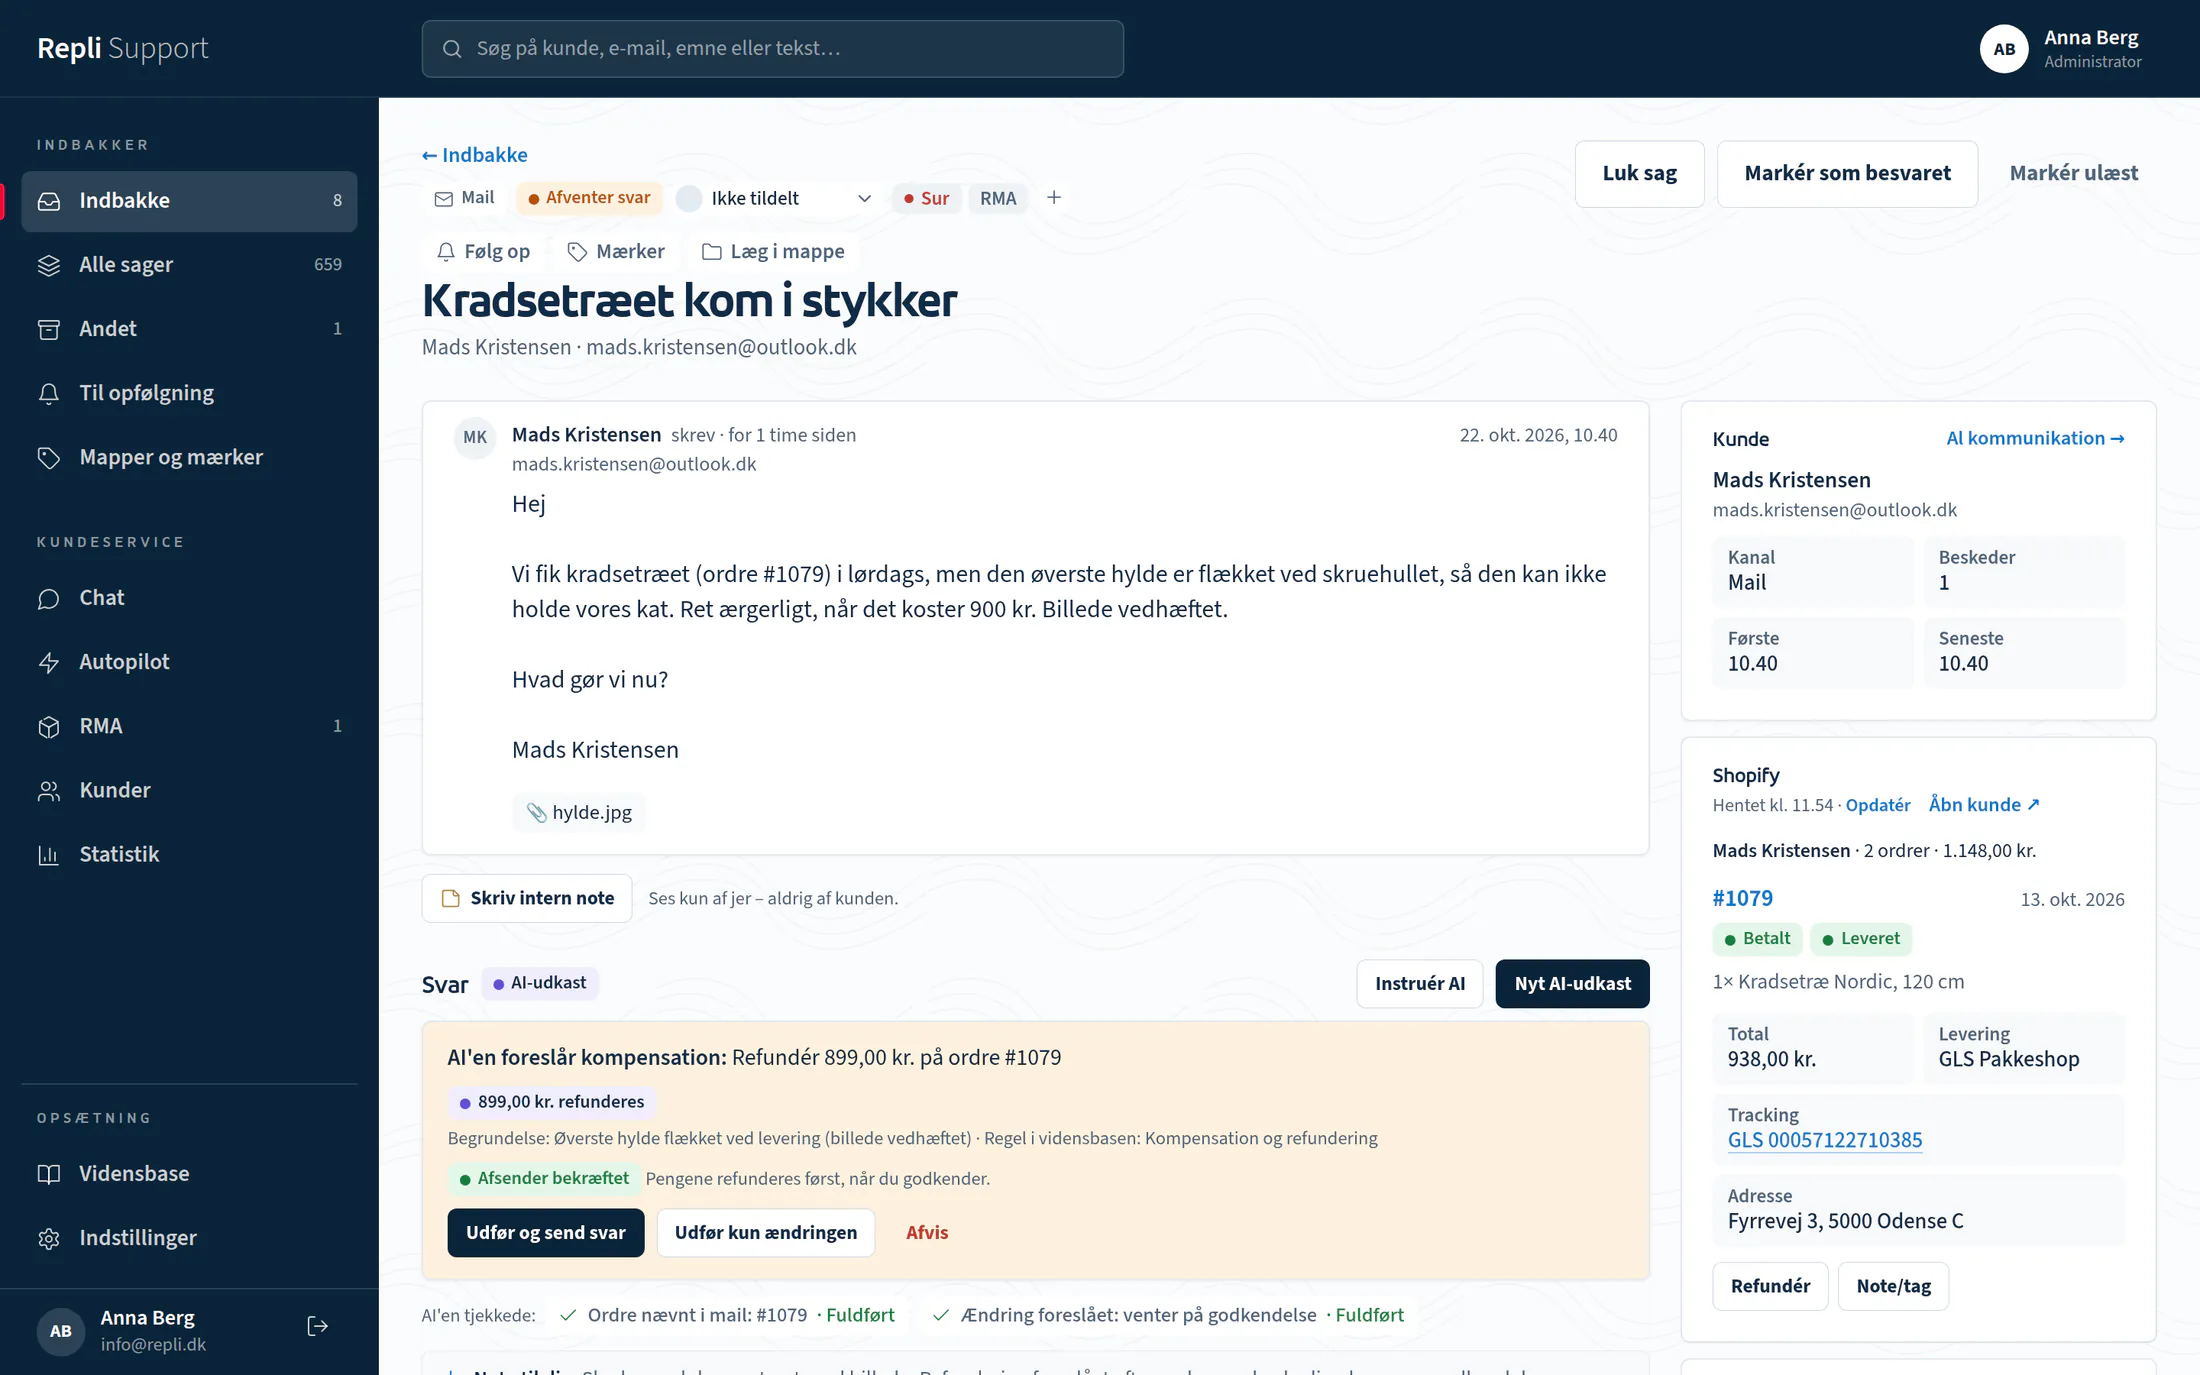Open Alle sager in sidebar
The height and width of the screenshot is (1375, 2200).
click(x=189, y=265)
